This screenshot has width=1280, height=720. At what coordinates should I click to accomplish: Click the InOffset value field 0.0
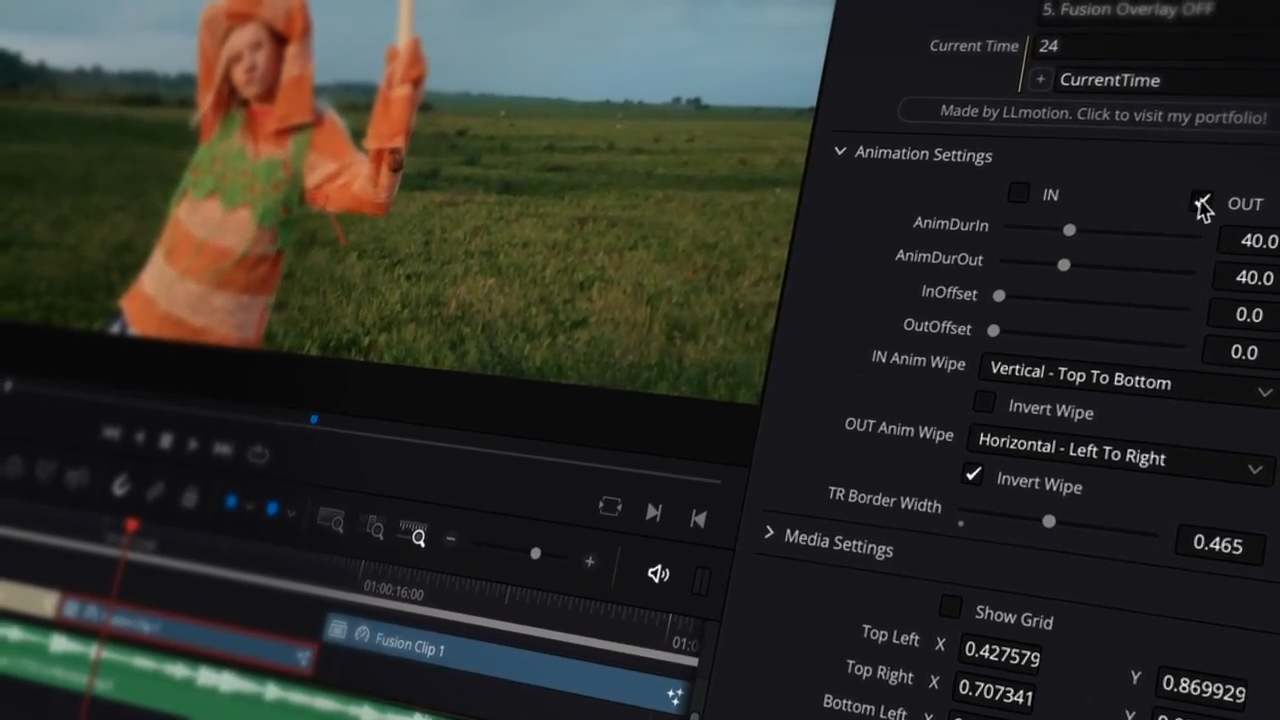pos(1243,314)
